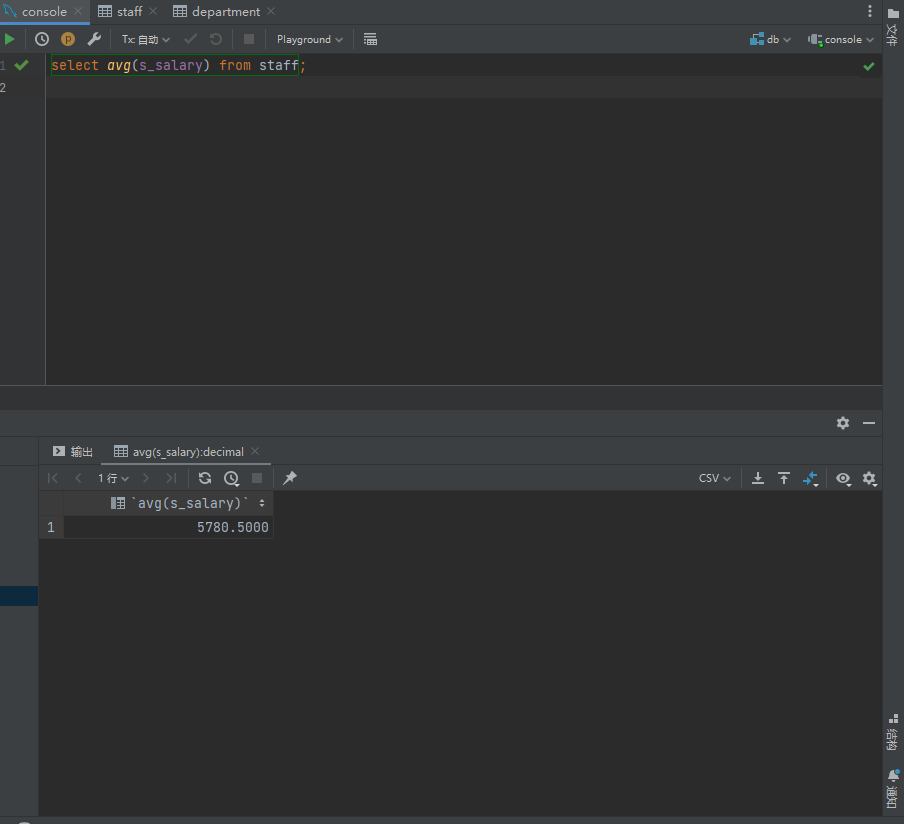Click the in-editor results table icon
The image size is (904, 824).
(370, 39)
